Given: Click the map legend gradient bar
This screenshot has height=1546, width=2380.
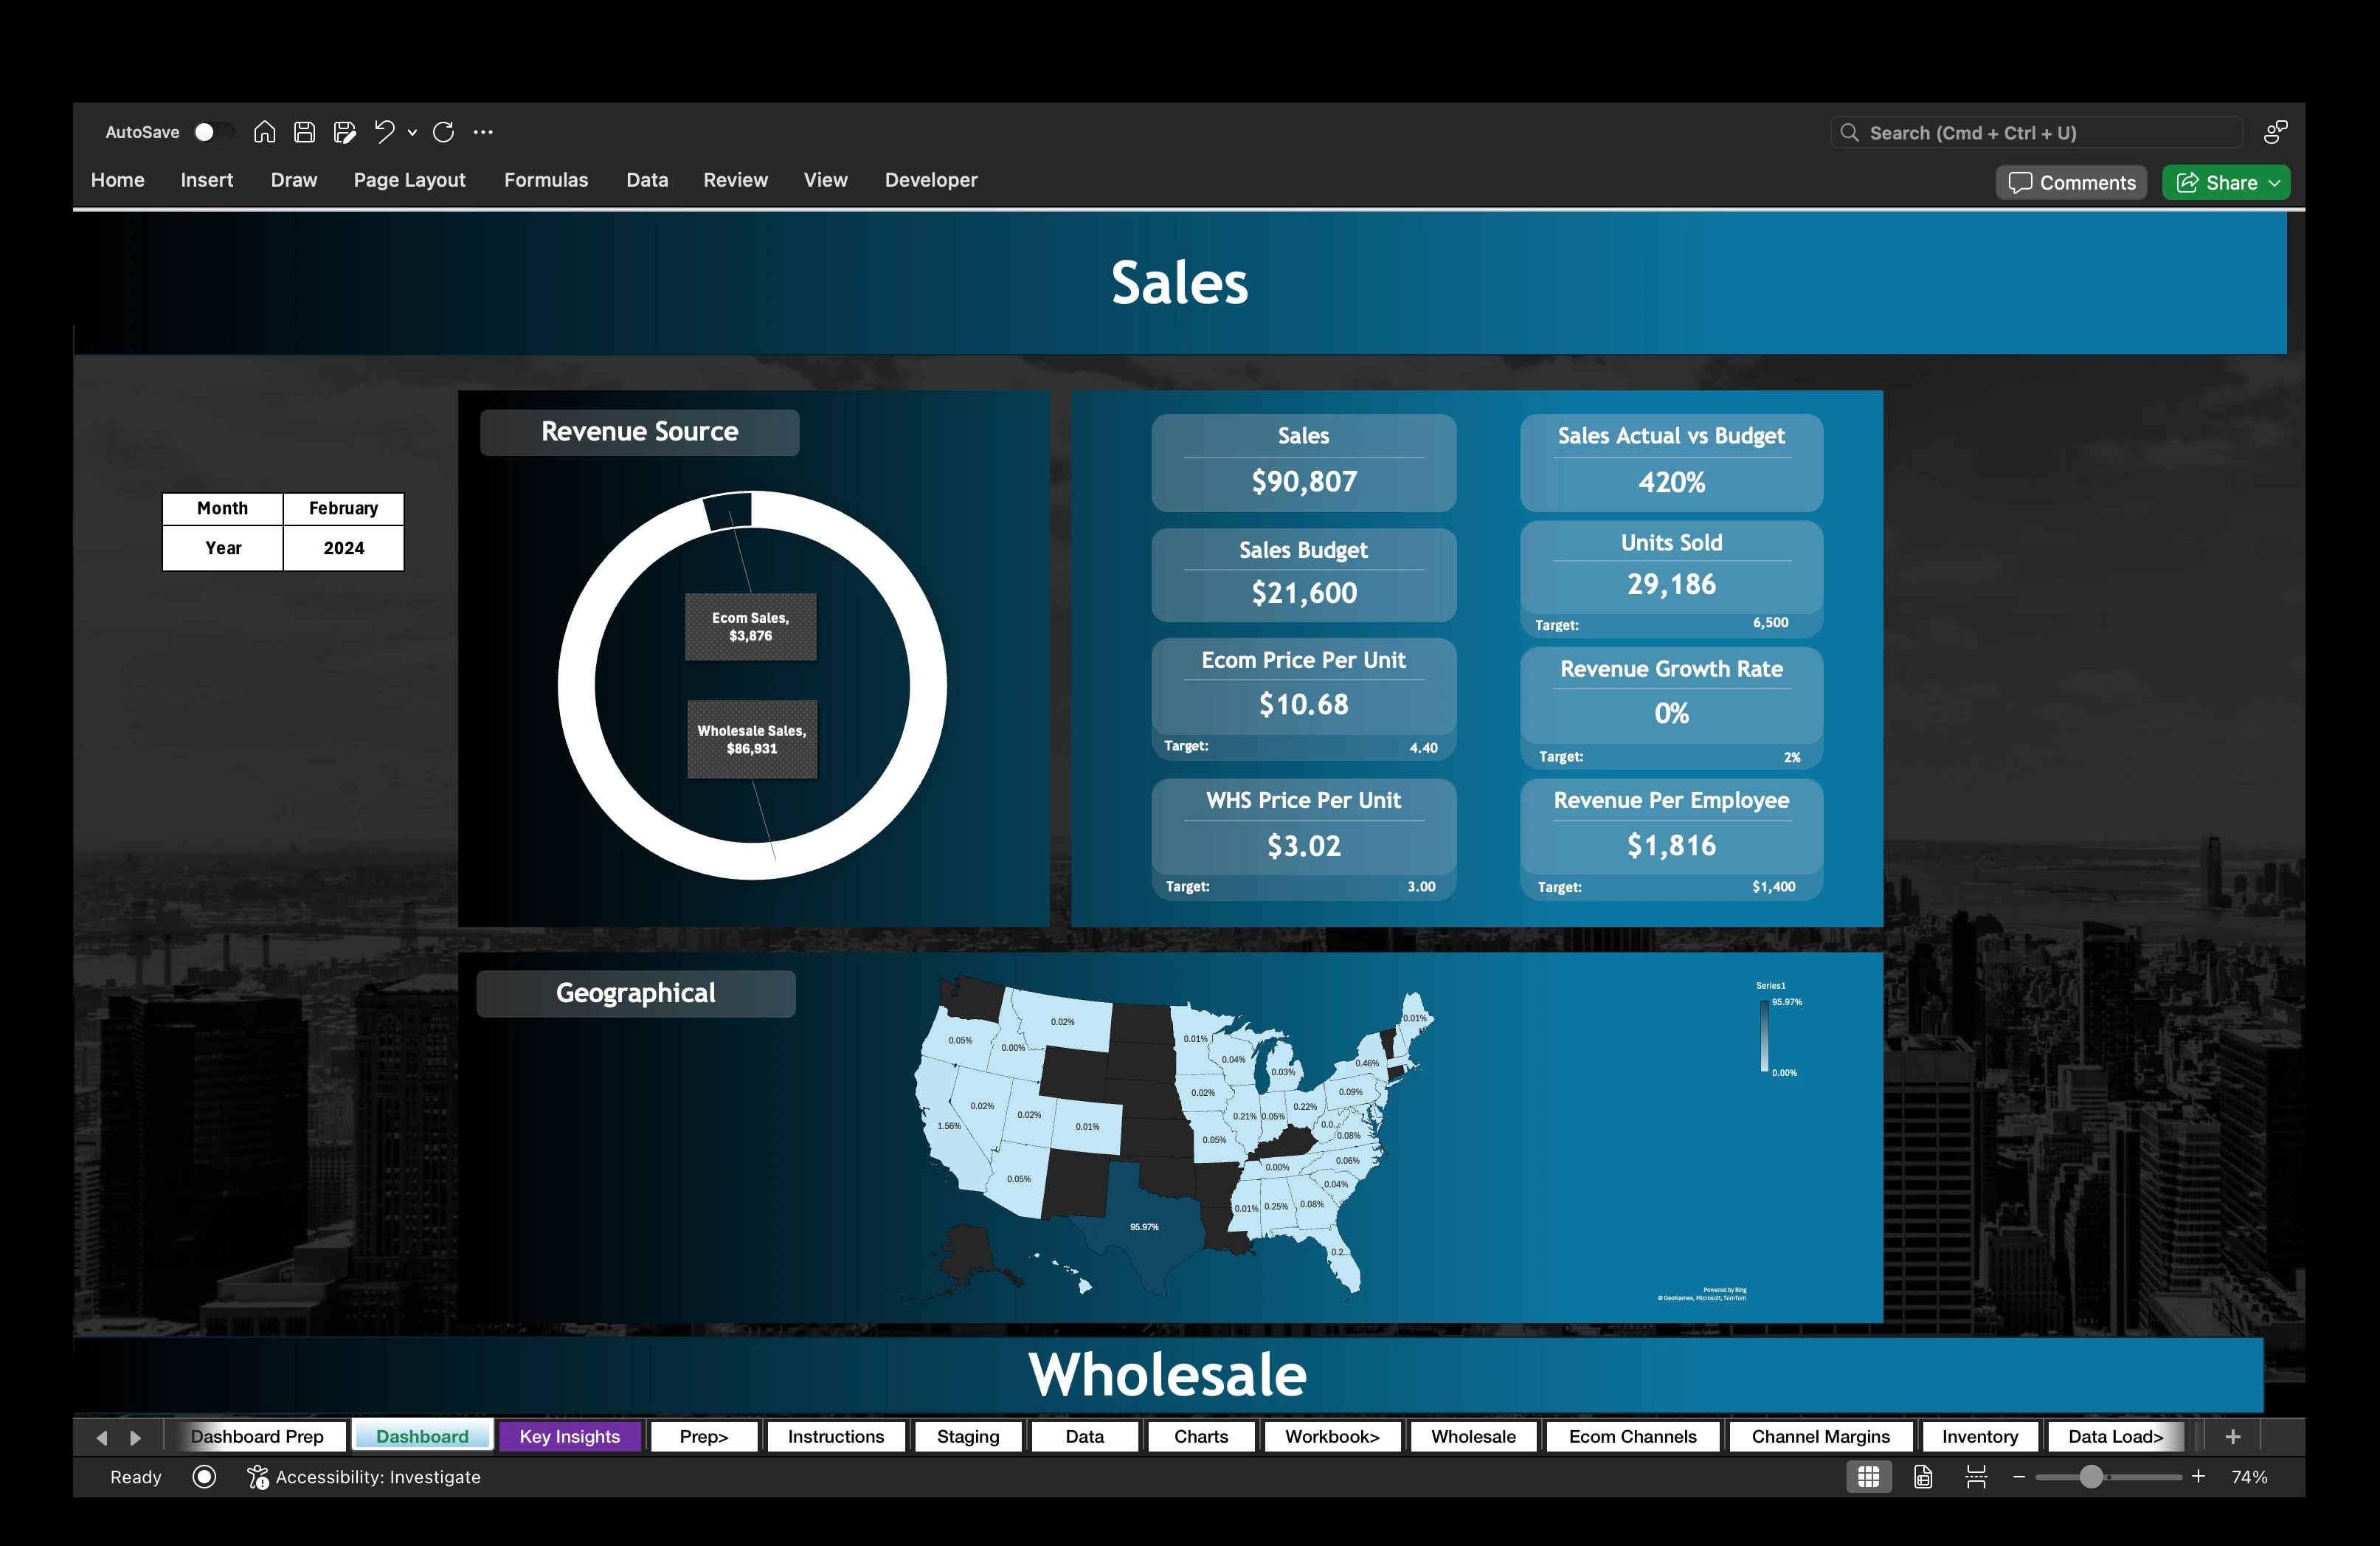Looking at the screenshot, I should point(1765,1037).
